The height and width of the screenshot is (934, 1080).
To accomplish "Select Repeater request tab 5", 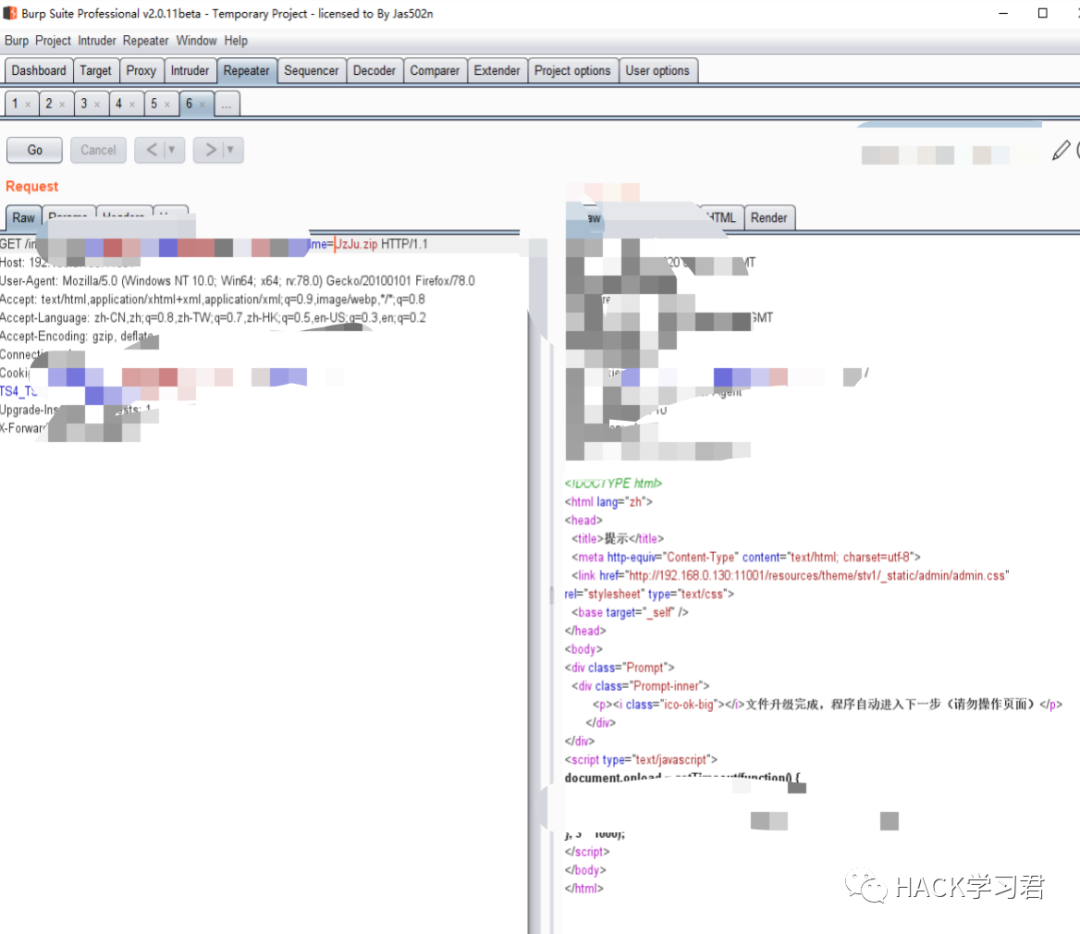I will tap(154, 103).
